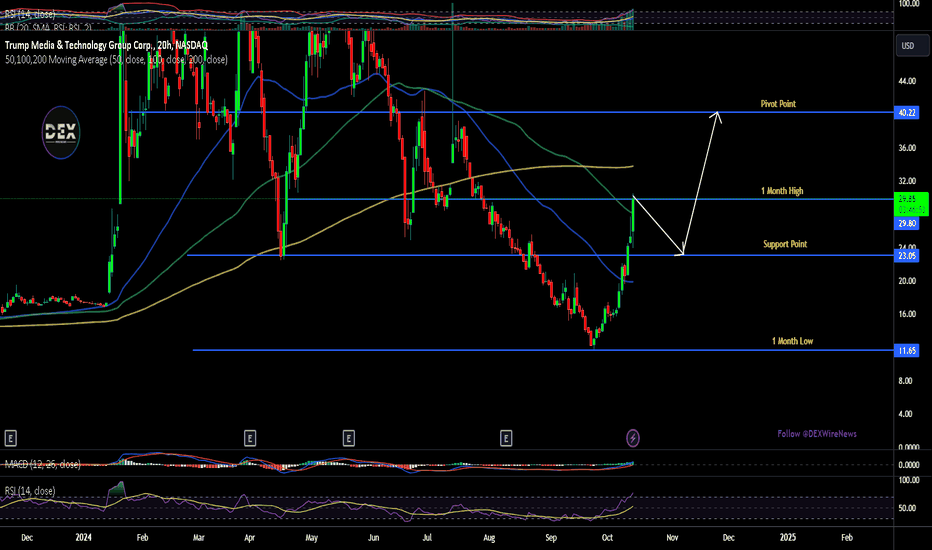
Task: Click the 20.00 price axis value
Action: [x=907, y=281]
